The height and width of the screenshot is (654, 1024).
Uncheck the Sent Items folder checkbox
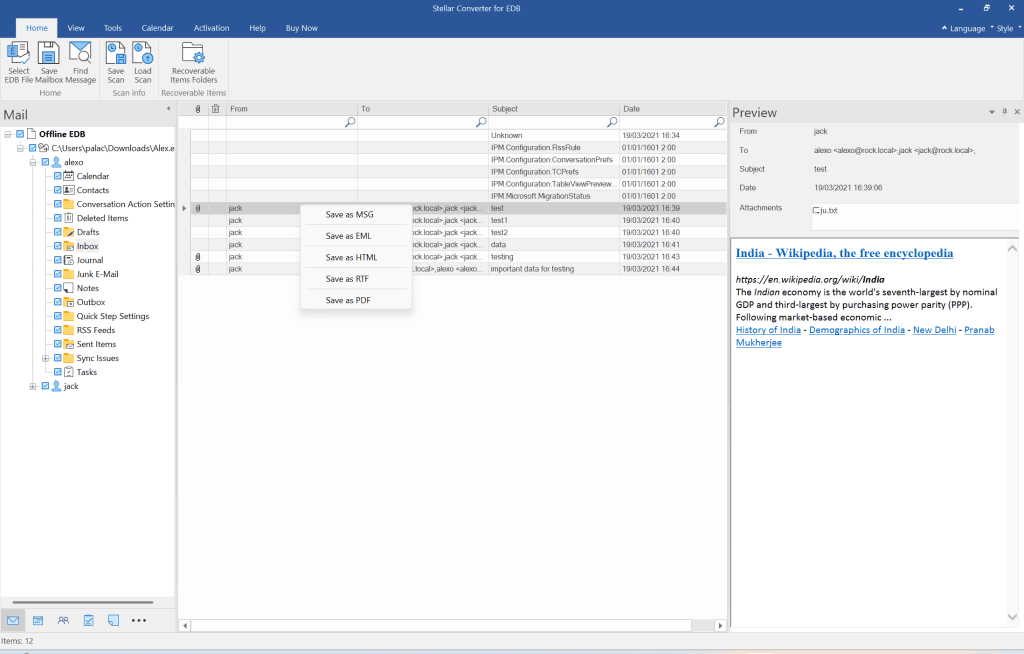click(57, 344)
